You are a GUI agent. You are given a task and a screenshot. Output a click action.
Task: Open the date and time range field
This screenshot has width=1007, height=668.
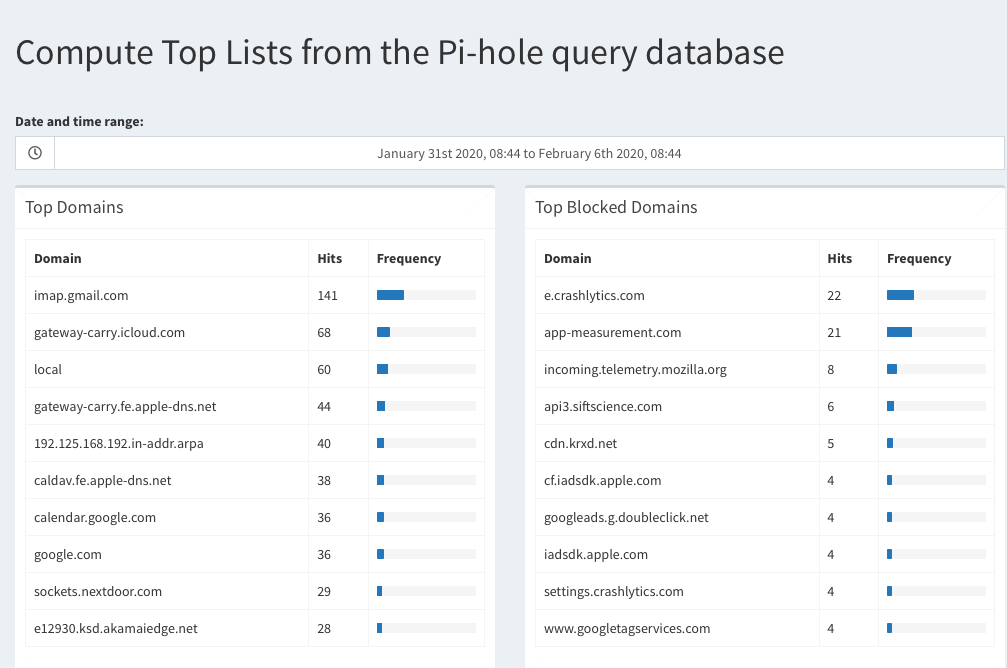[529, 153]
